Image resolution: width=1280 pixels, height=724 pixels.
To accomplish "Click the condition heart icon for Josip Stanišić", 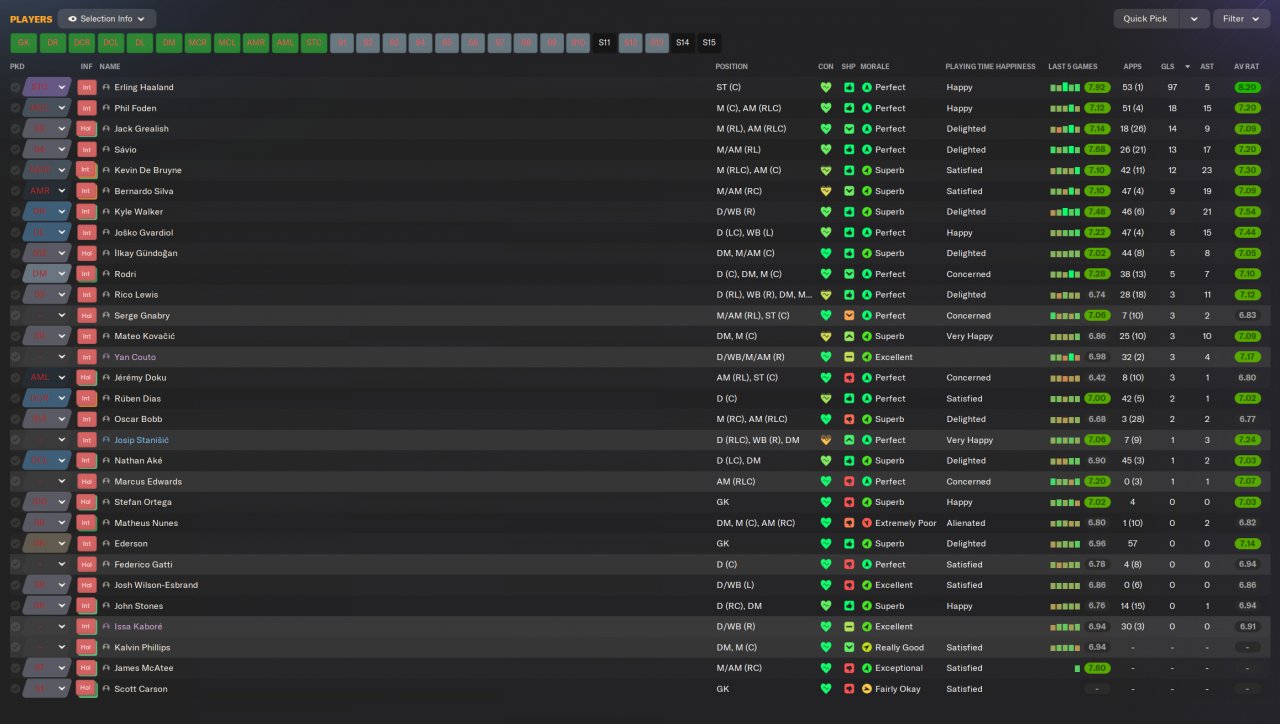I will (x=826, y=440).
